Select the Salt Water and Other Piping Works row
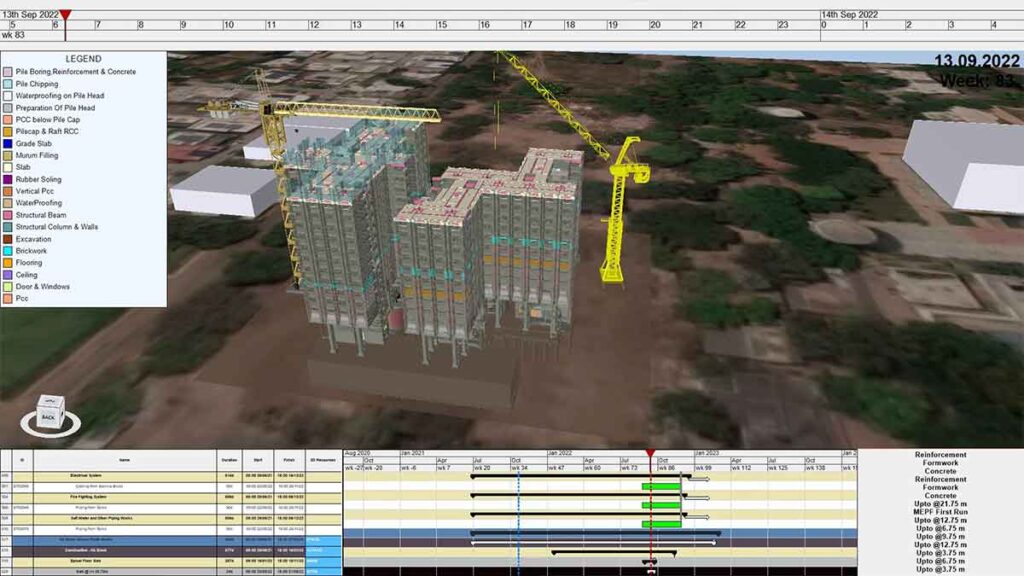The height and width of the screenshot is (576, 1024). pyautogui.click(x=170, y=519)
